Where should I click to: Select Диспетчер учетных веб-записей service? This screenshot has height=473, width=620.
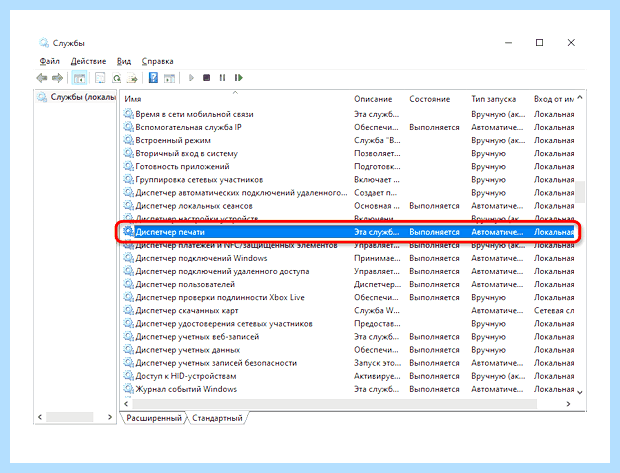point(197,337)
